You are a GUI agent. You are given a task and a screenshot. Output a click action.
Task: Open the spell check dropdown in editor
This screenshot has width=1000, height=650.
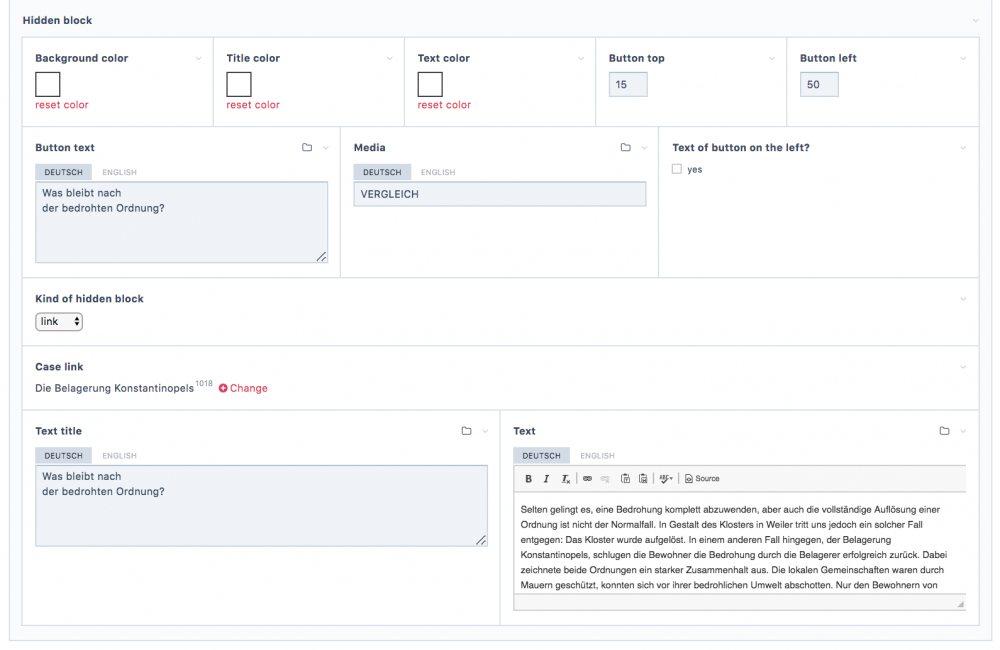[x=666, y=479]
